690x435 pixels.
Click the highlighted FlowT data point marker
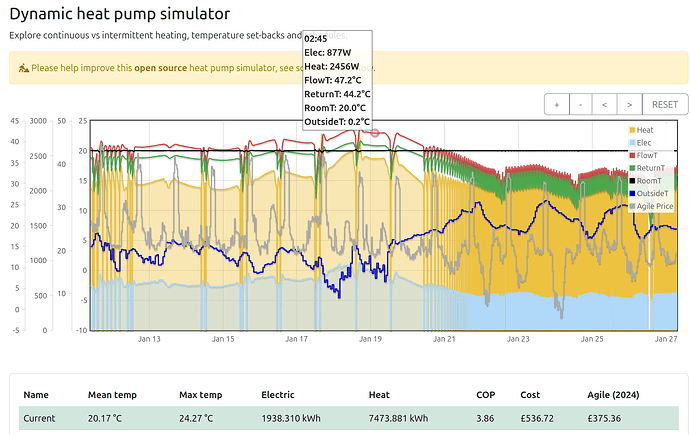[x=376, y=132]
